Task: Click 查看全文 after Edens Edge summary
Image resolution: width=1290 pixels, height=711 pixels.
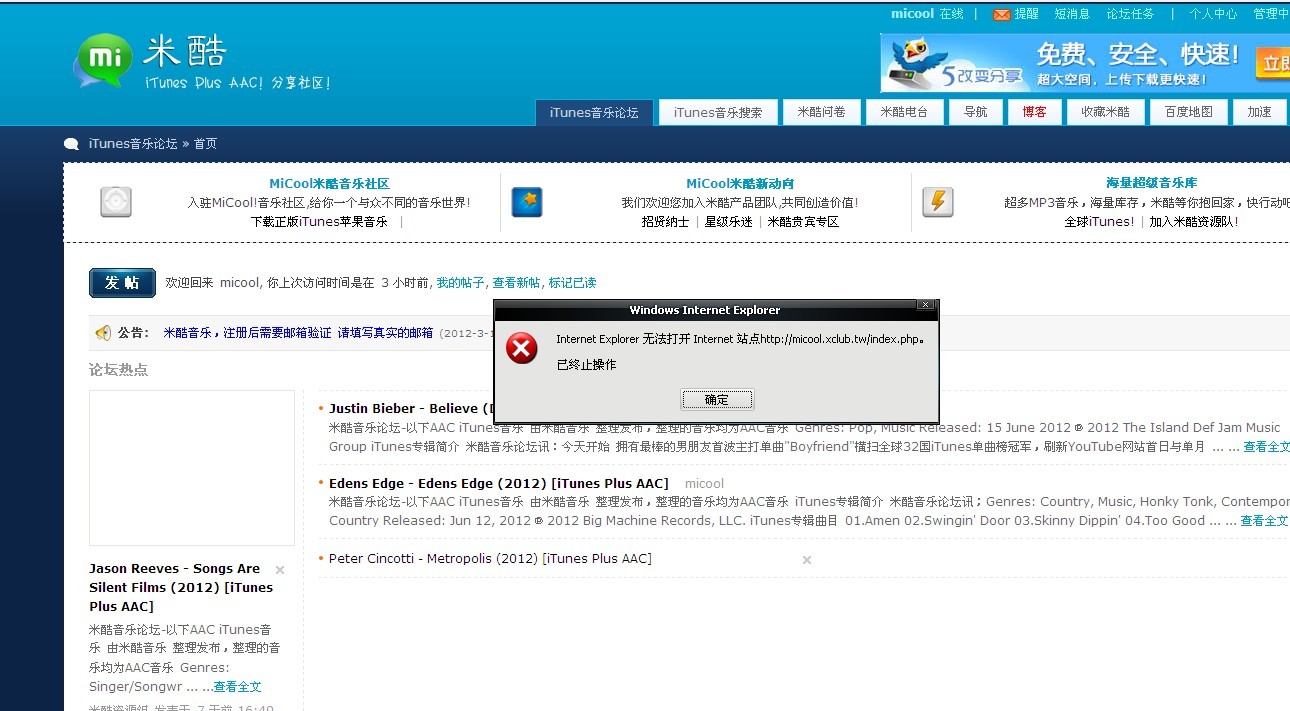Action: [1265, 521]
